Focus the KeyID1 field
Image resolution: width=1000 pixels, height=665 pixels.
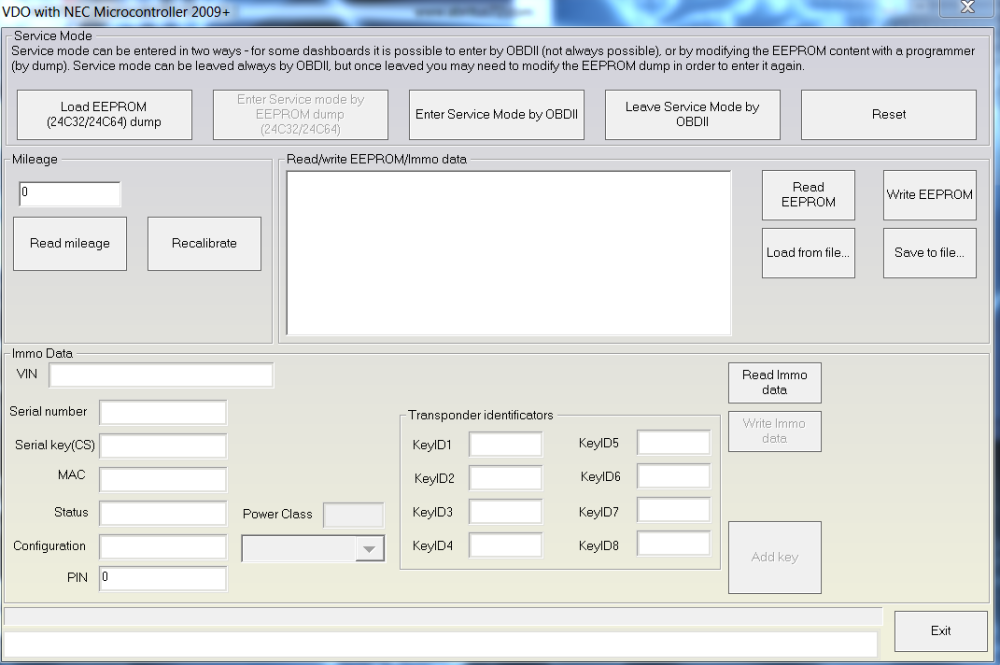click(505, 444)
